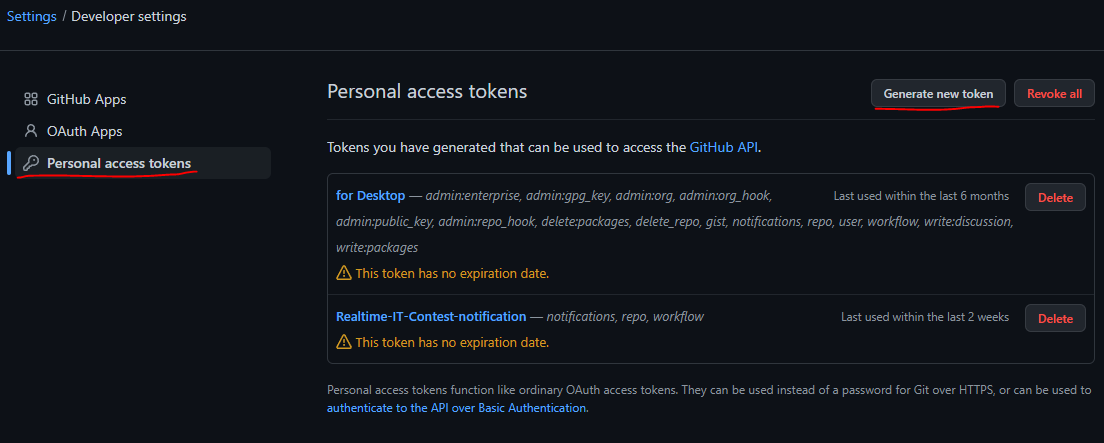Click the OAuth Apps person icon

click(x=30, y=131)
